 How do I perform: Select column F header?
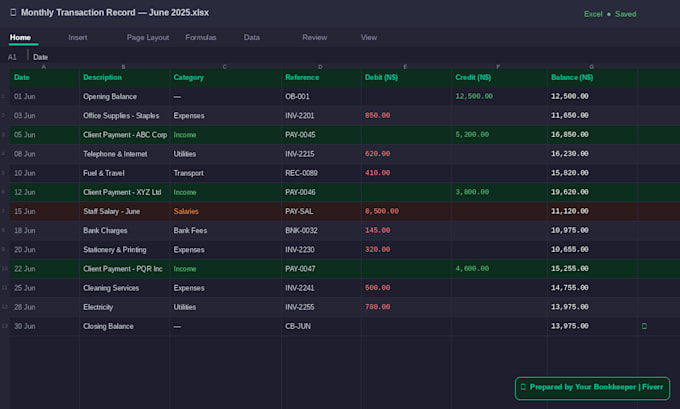498,66
